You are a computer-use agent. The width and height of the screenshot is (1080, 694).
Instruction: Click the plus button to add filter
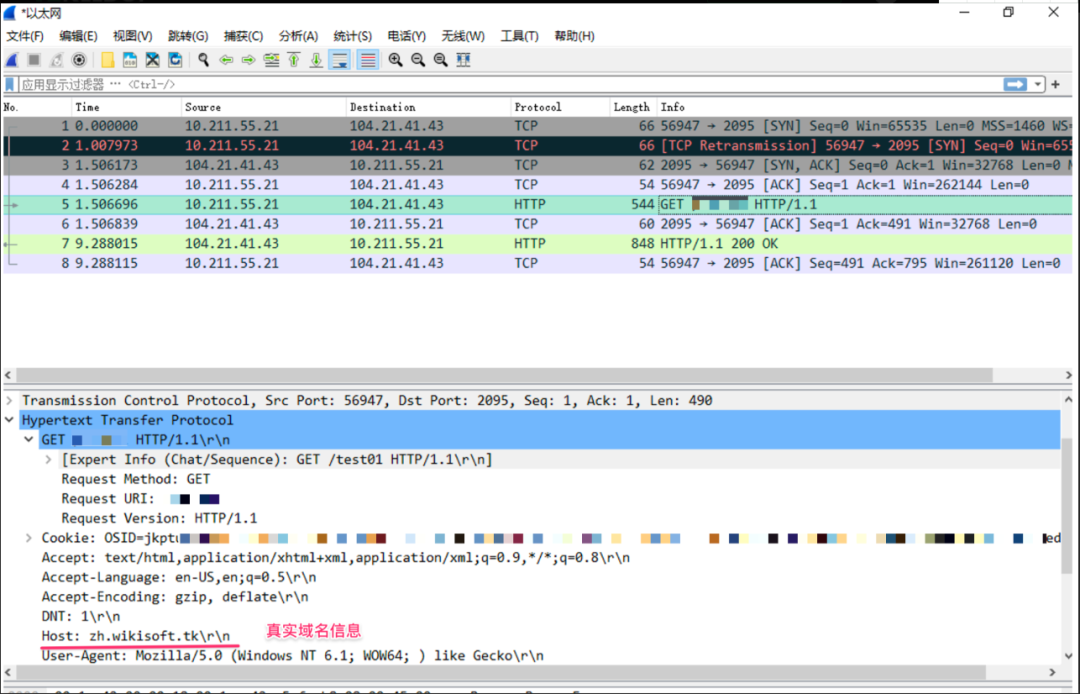(x=1055, y=85)
